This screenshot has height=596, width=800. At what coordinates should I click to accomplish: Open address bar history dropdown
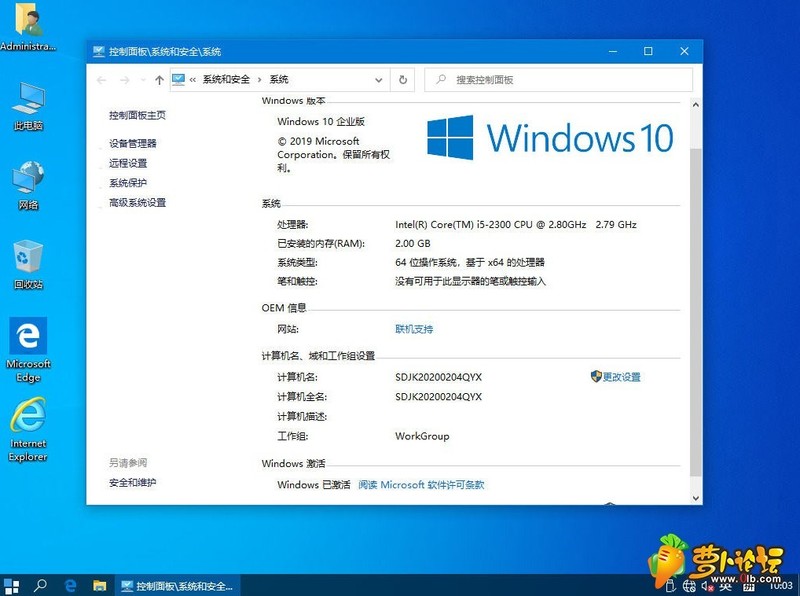click(379, 80)
